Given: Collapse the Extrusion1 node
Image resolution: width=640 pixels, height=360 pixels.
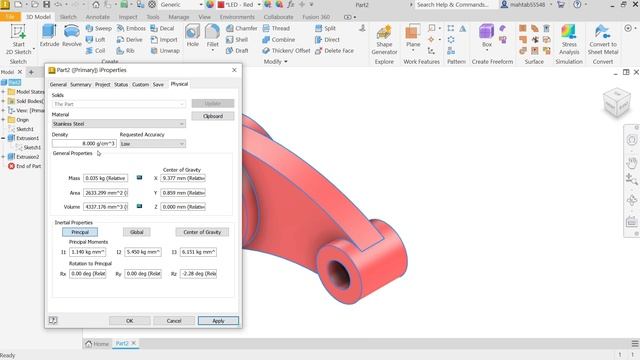Looking at the screenshot, I should [3, 138].
